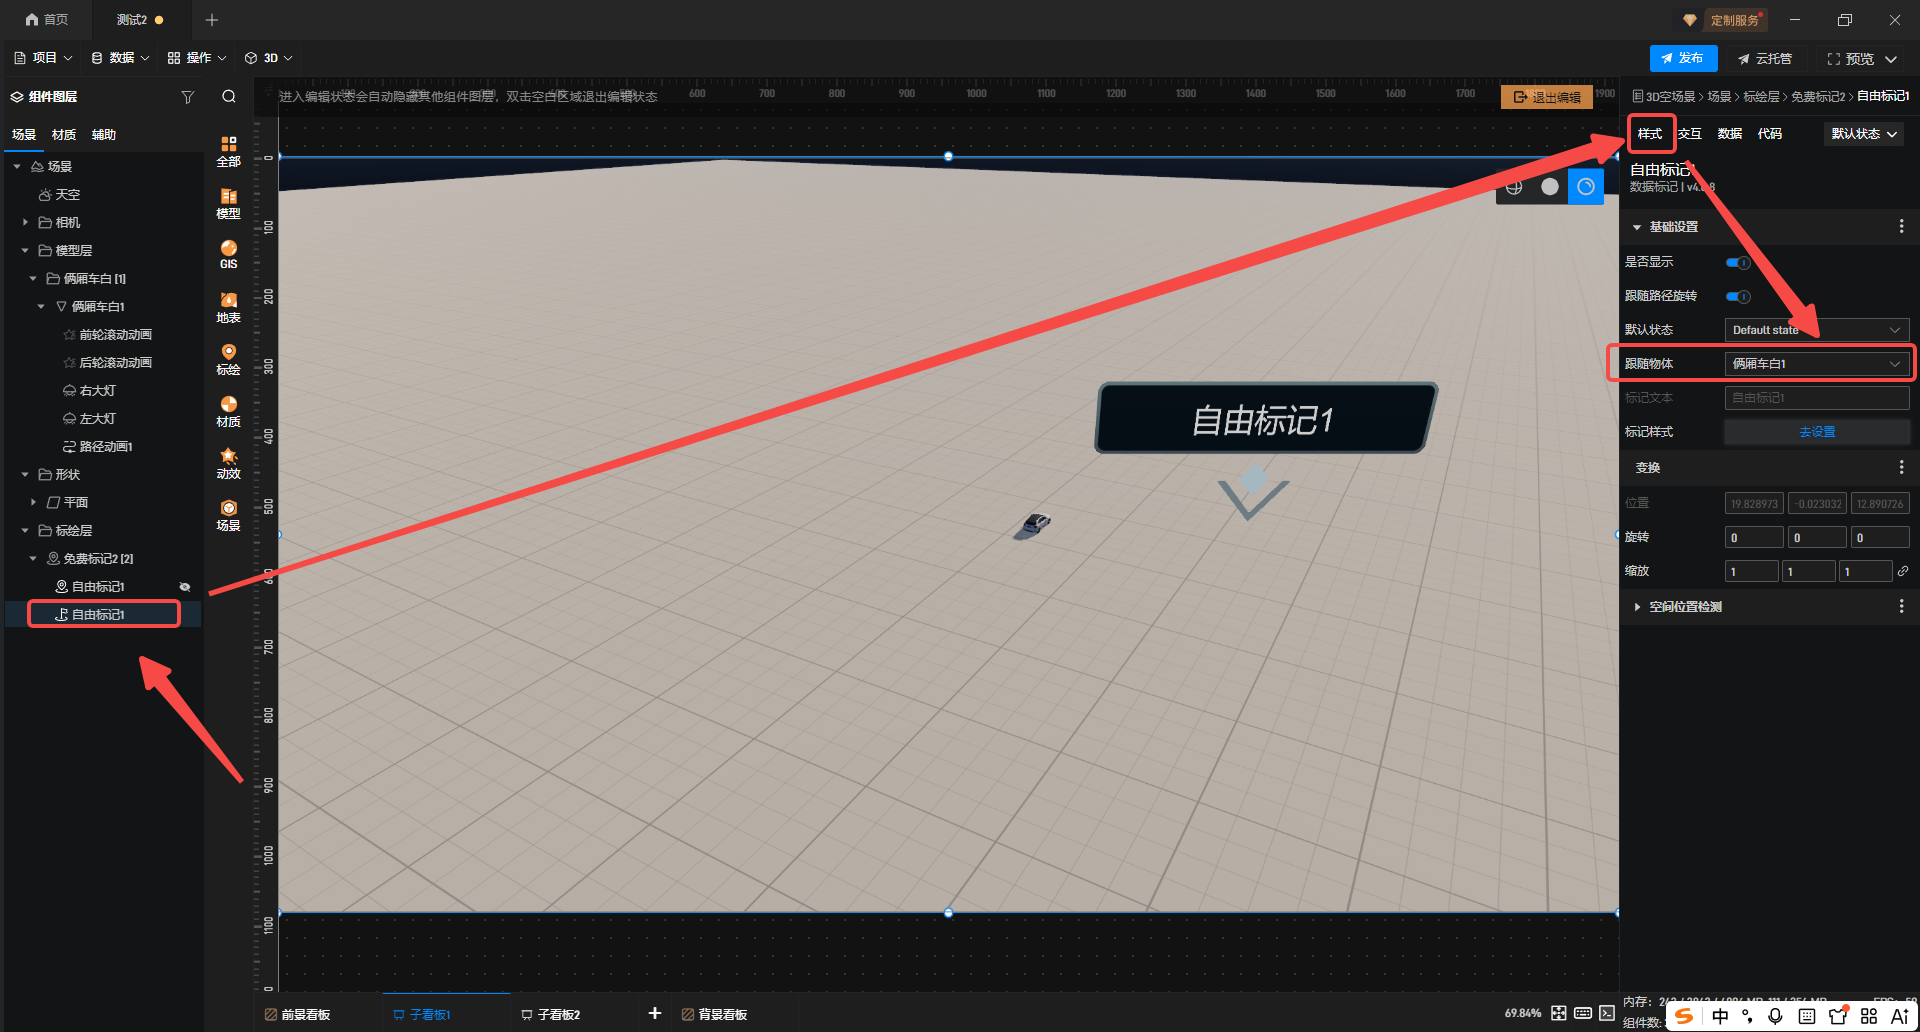This screenshot has height=1032, width=1920.
Task: Show the hidden 自由标记1 layer
Action: click(185, 587)
